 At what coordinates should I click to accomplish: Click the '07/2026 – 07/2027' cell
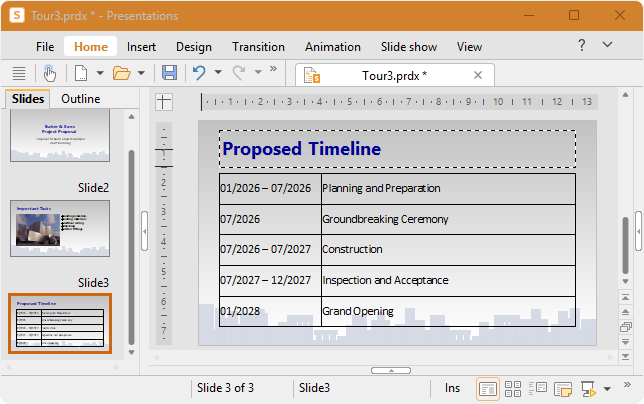pyautogui.click(x=270, y=250)
